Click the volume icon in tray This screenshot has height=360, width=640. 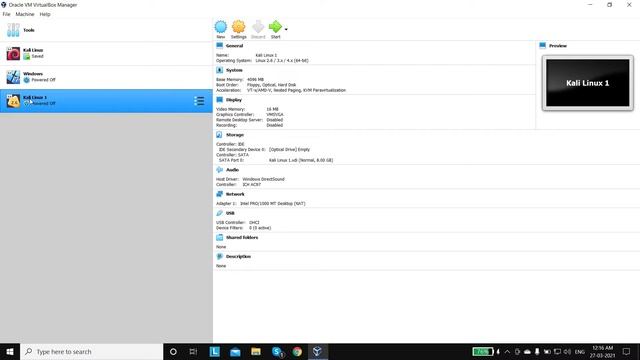point(567,351)
